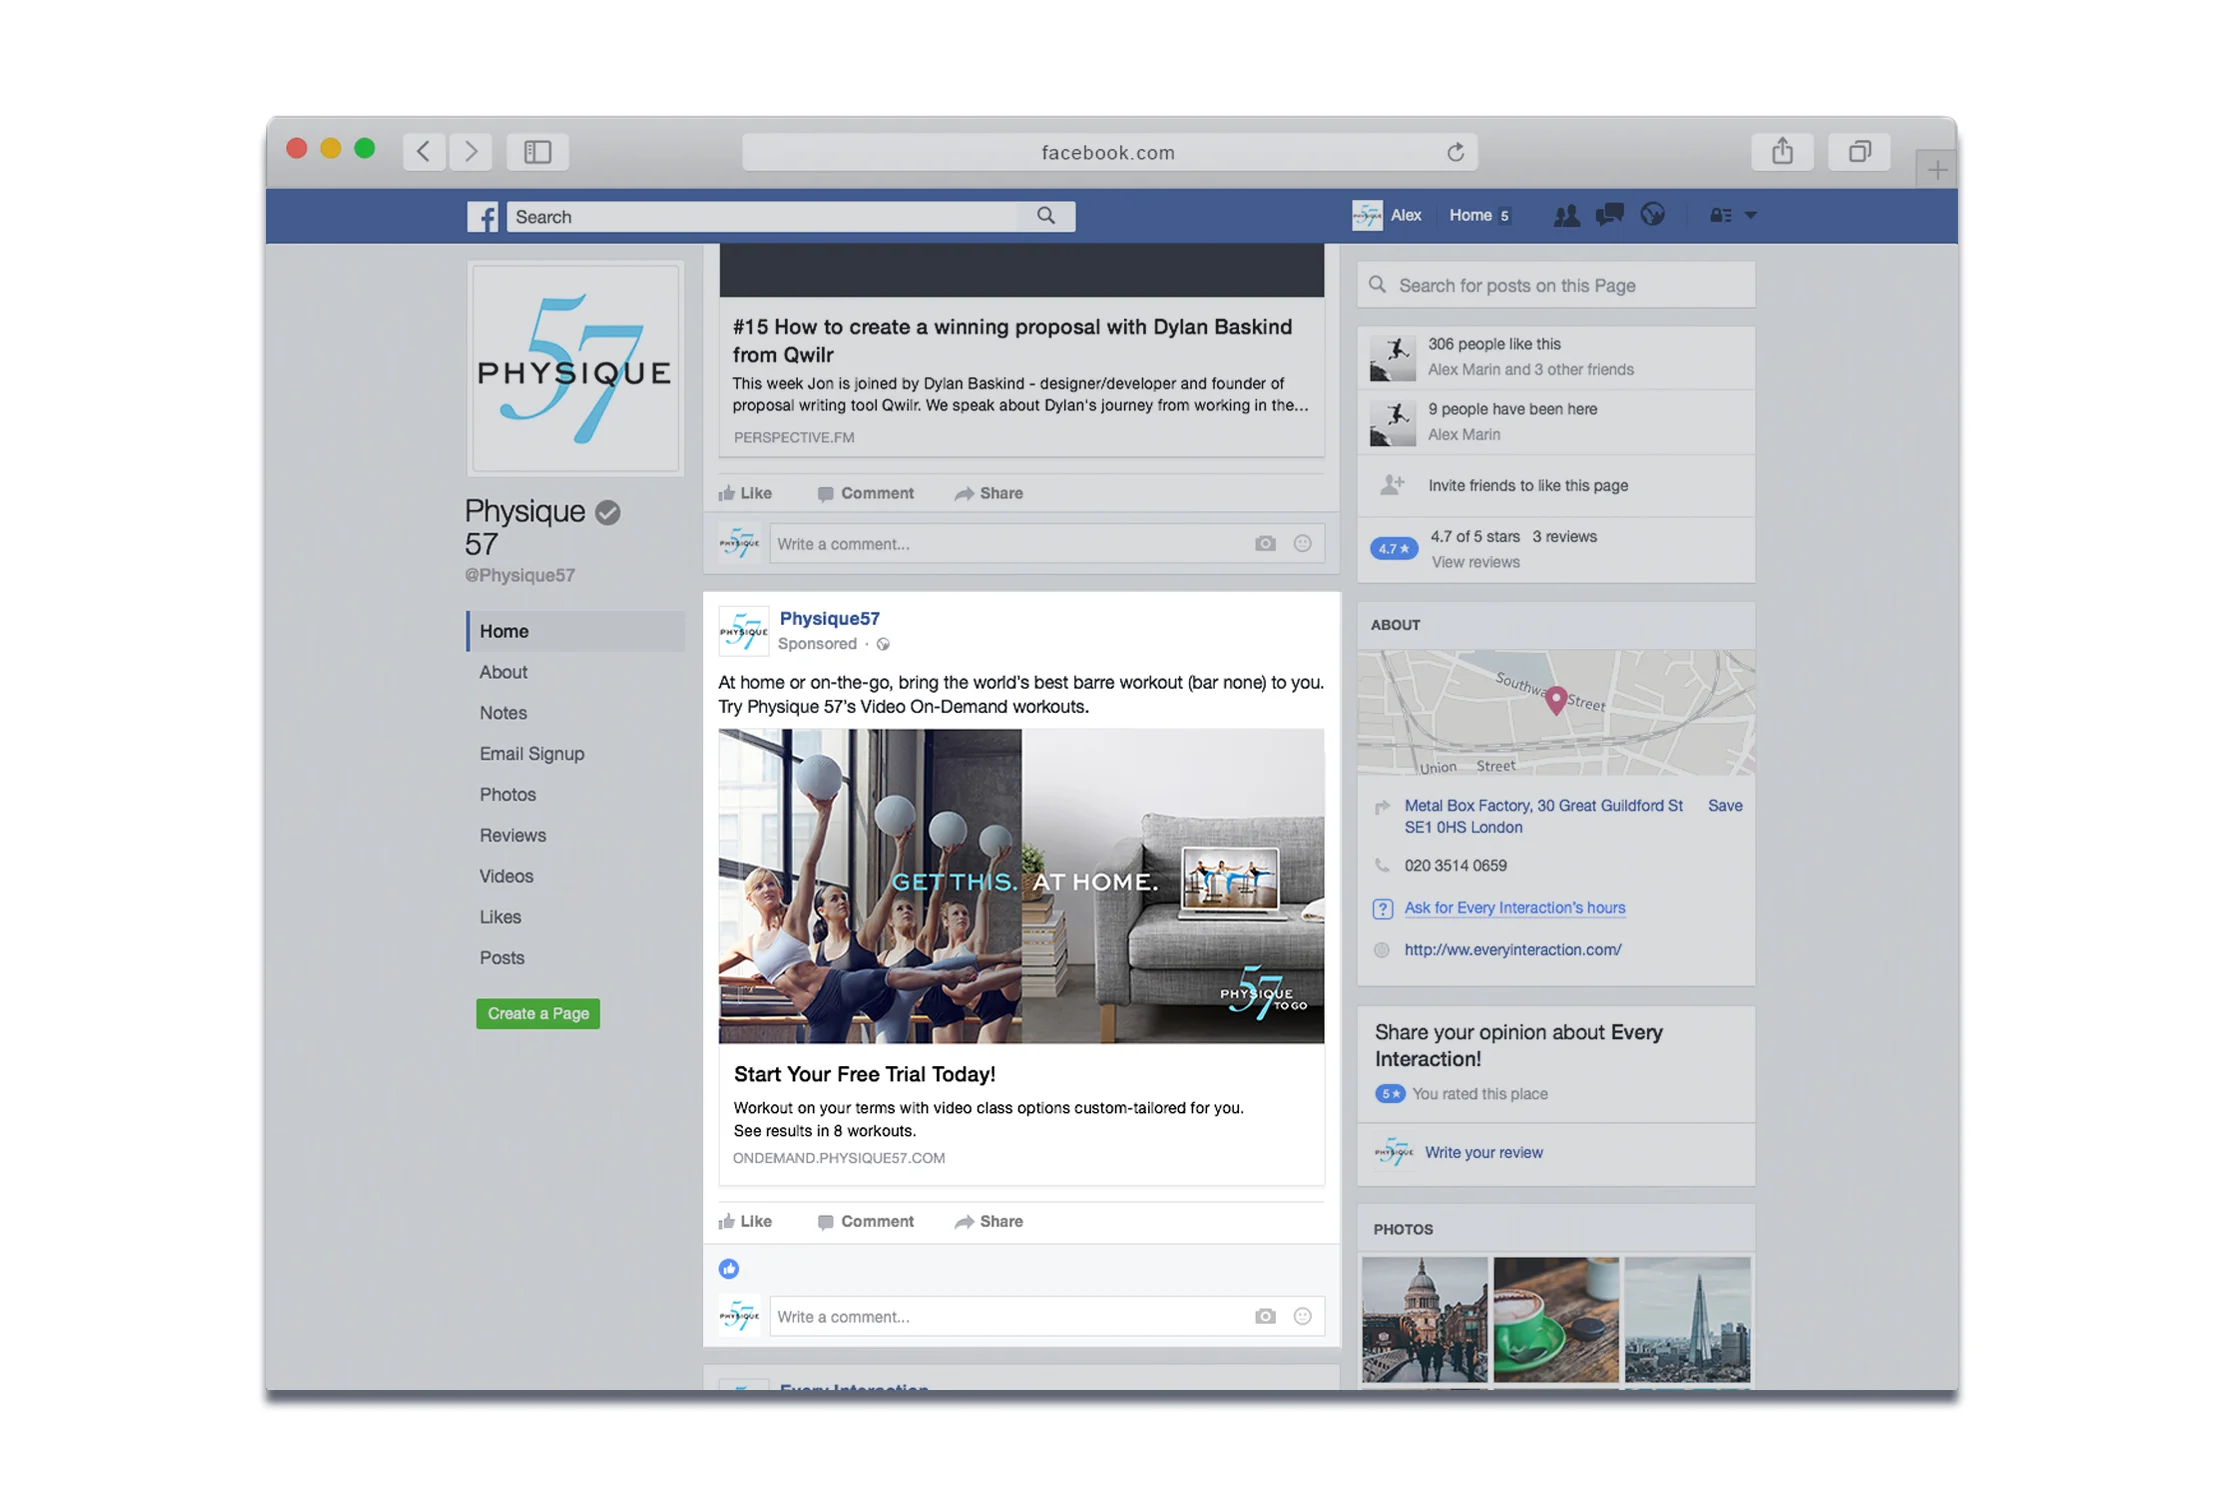2223x1502 pixels.
Task: Click the map in About section
Action: [x=1556, y=713]
